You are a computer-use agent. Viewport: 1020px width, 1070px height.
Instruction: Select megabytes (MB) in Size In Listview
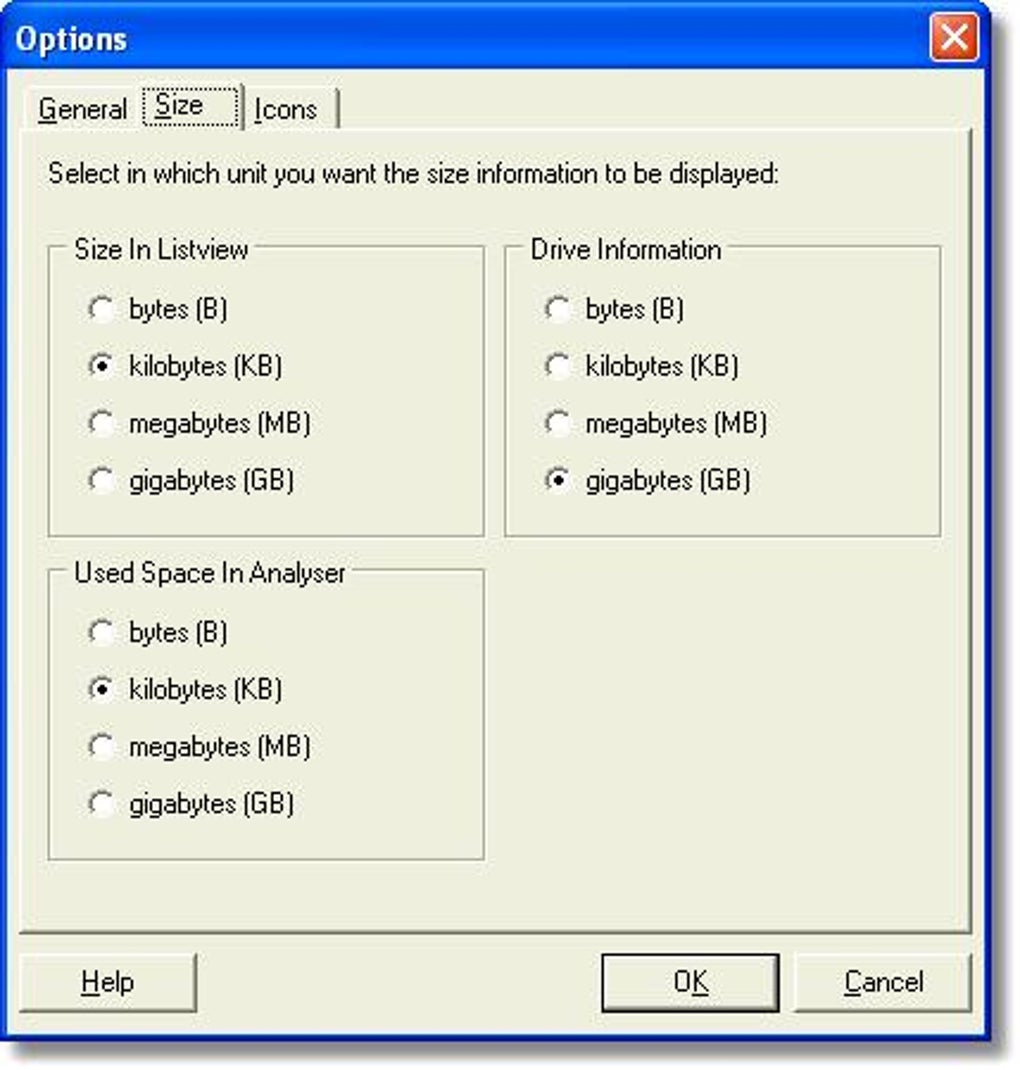coord(103,424)
